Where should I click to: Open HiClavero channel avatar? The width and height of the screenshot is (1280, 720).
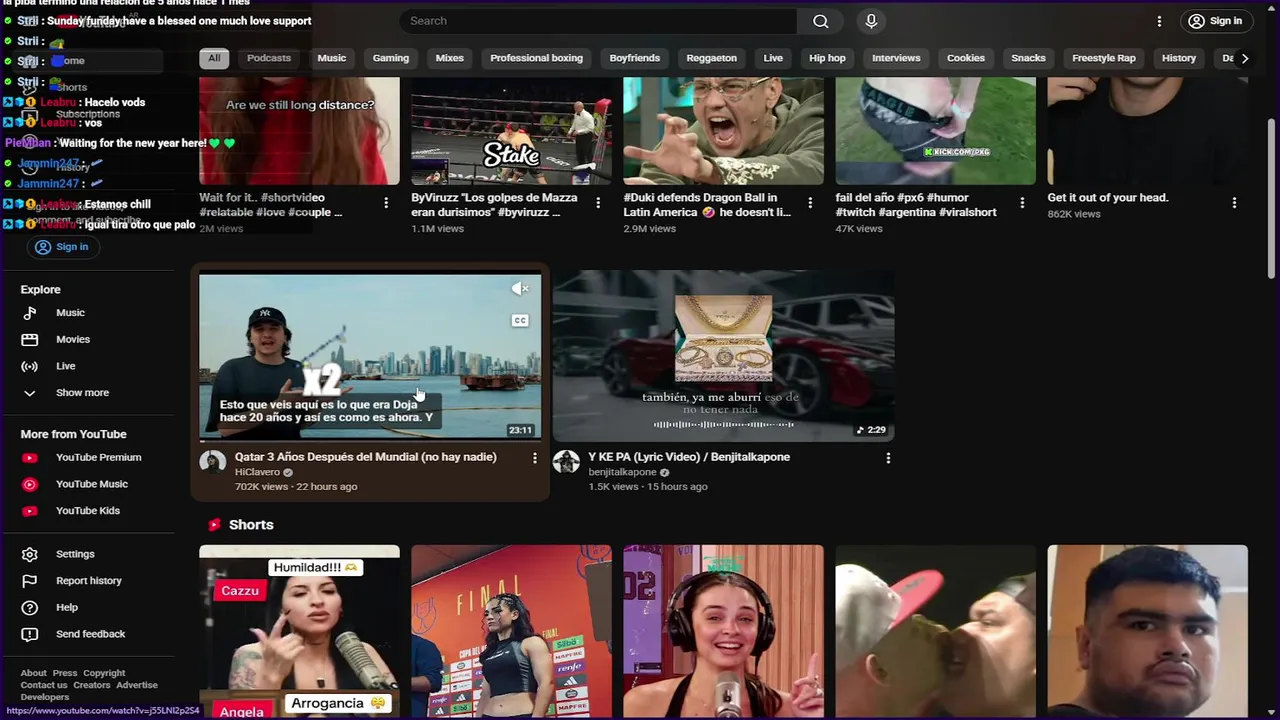click(x=213, y=462)
